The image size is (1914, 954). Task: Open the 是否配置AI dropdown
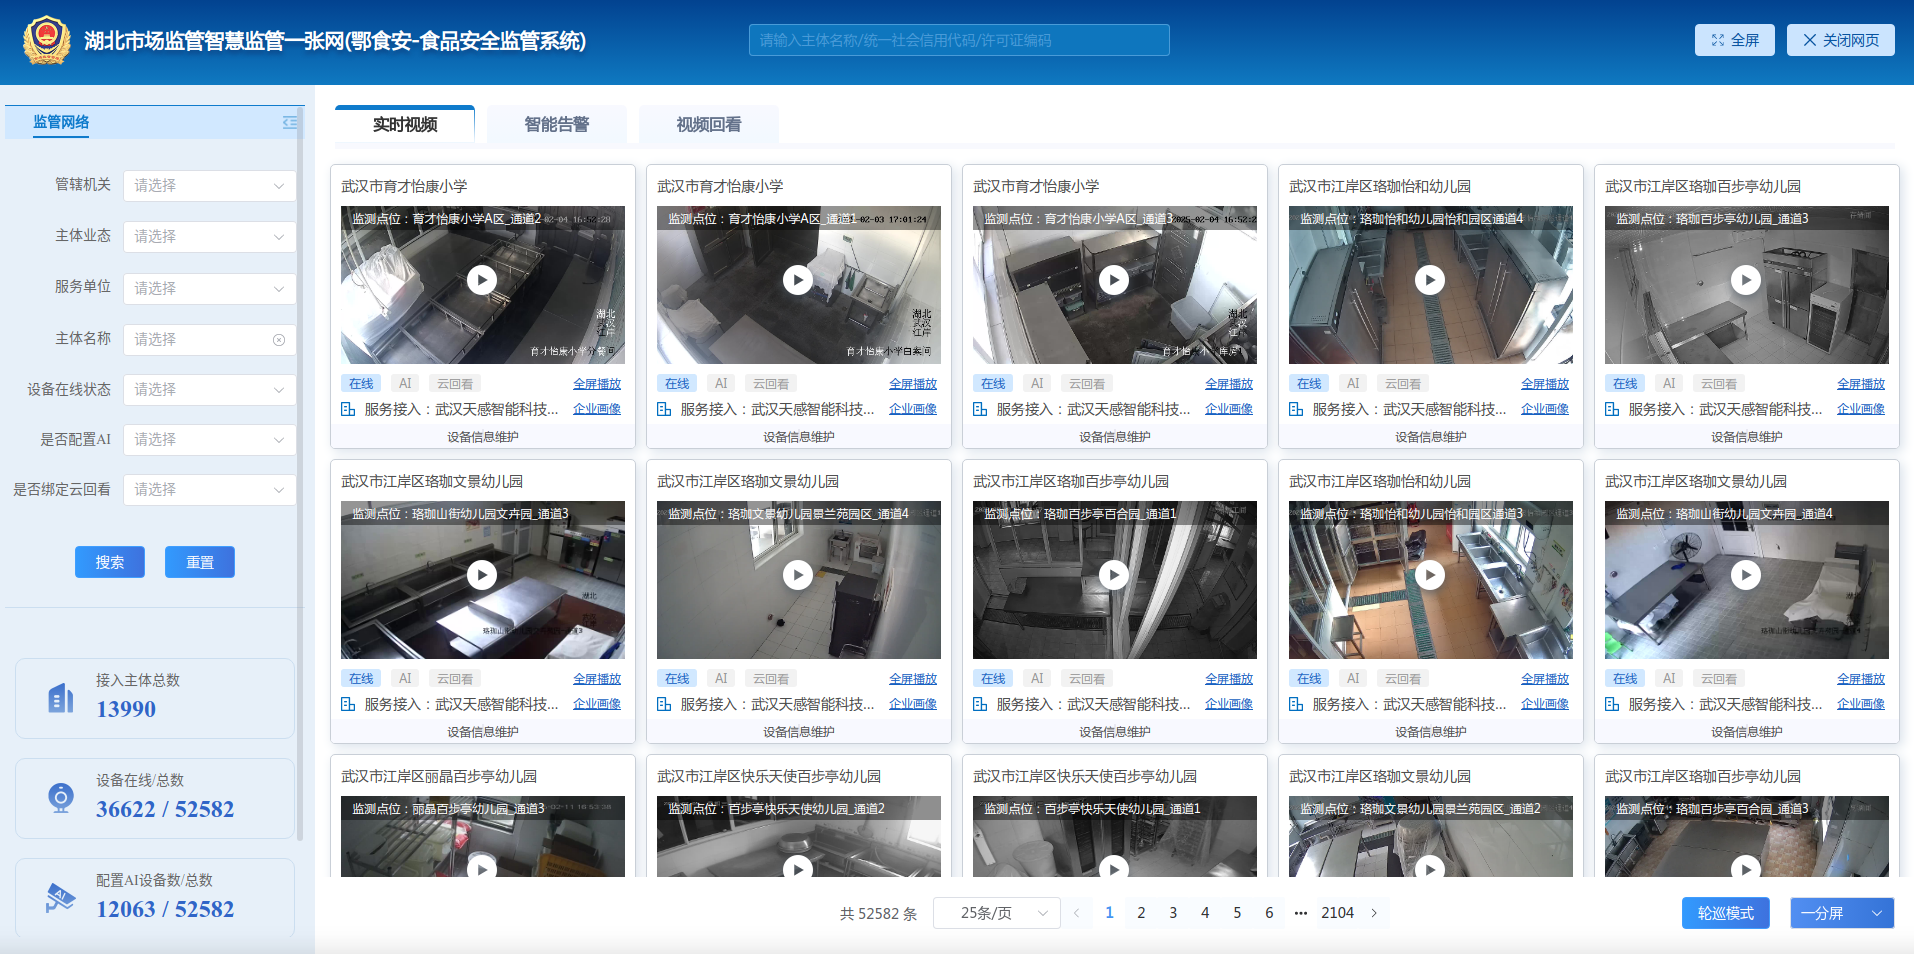click(210, 440)
